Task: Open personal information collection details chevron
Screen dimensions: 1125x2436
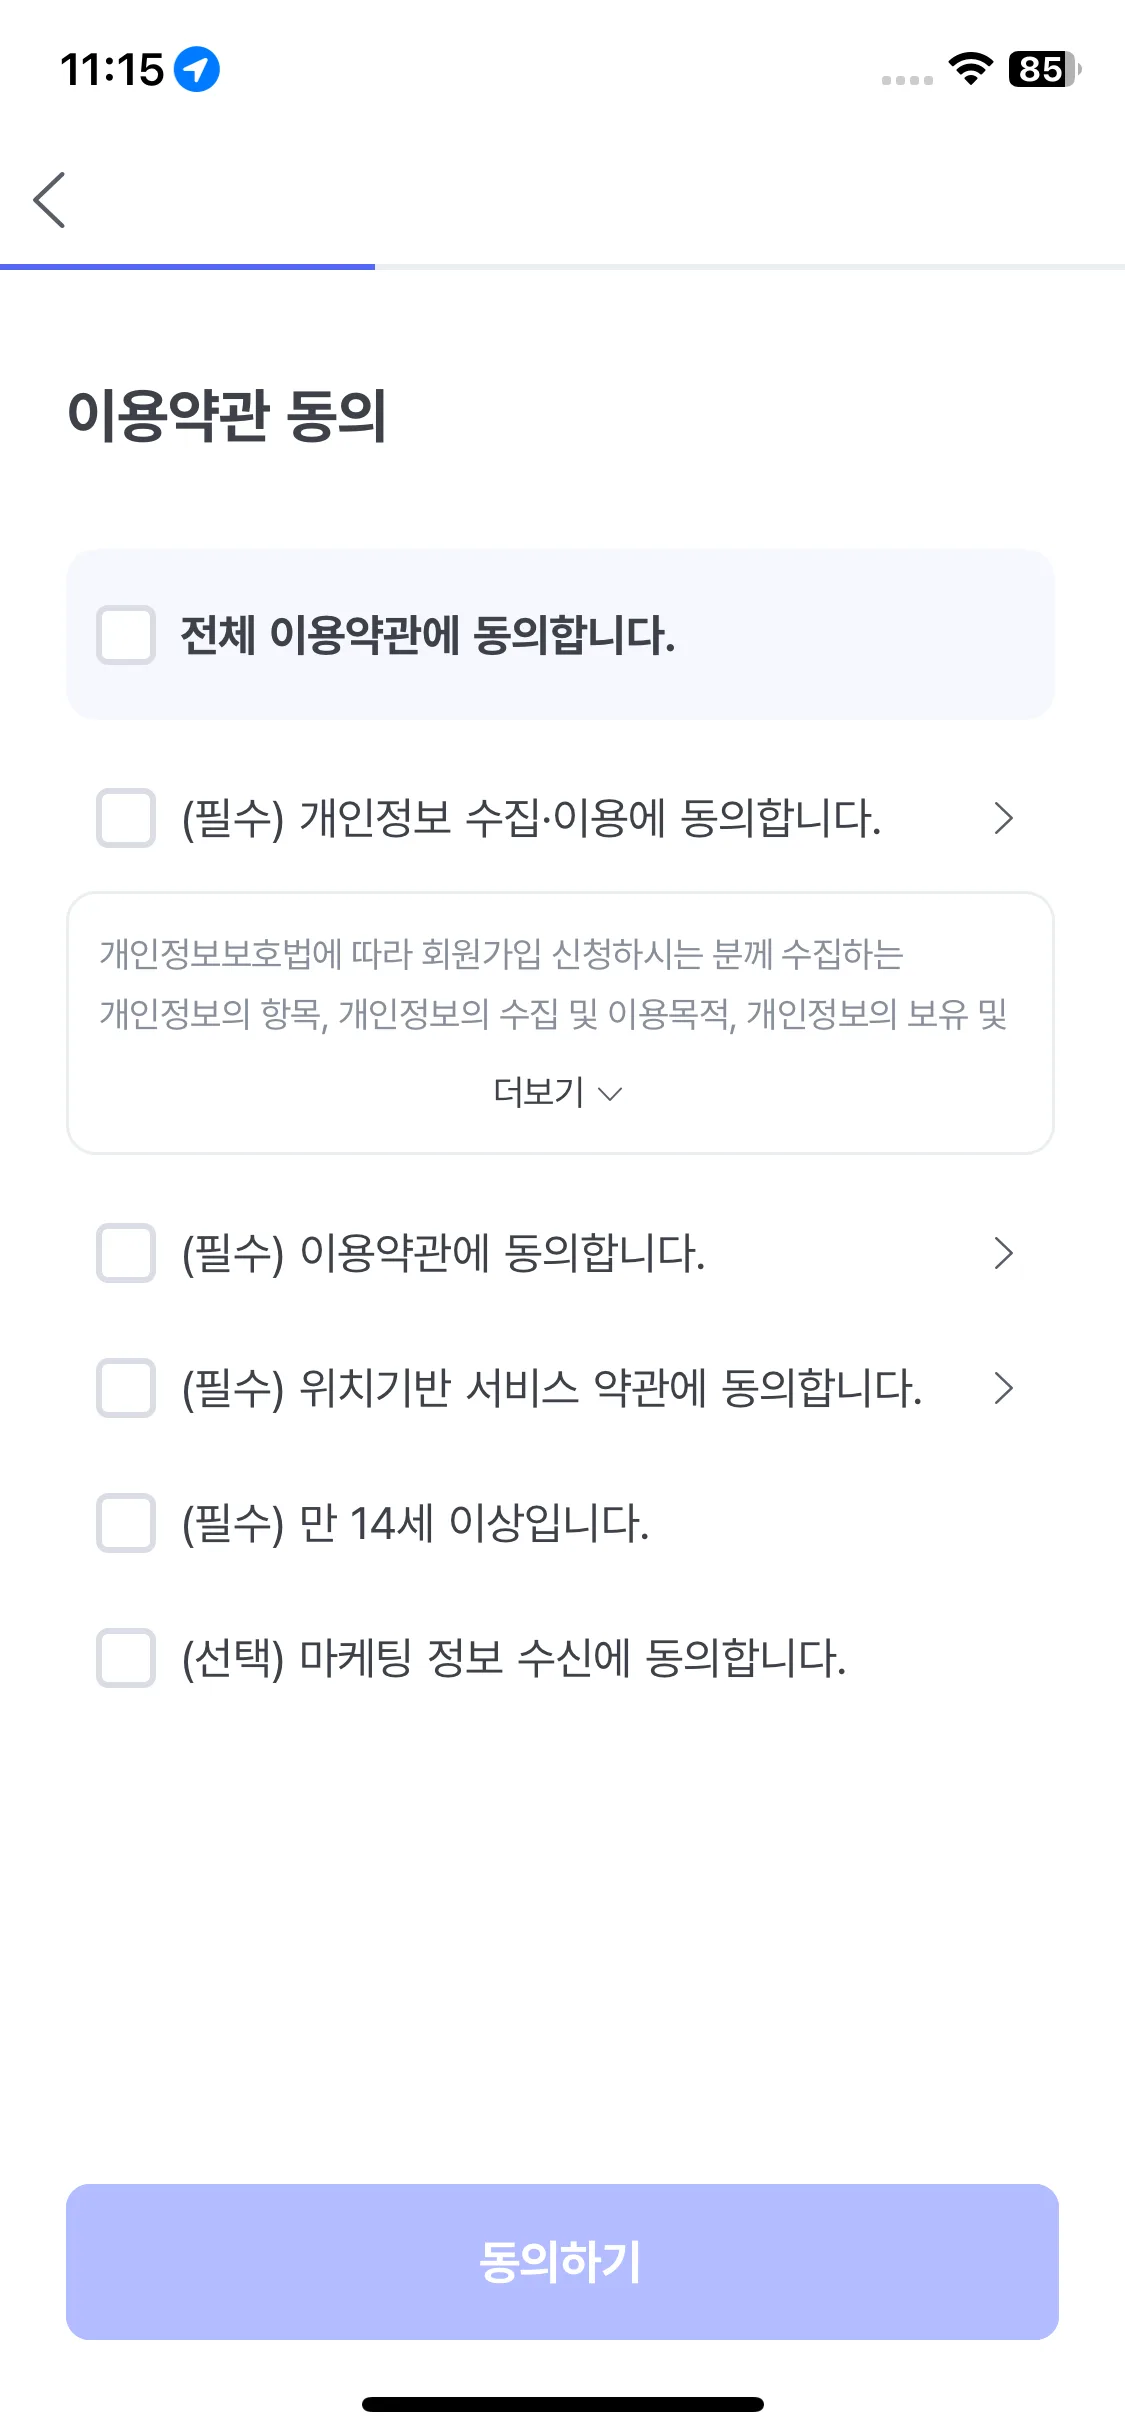Action: (x=1003, y=818)
